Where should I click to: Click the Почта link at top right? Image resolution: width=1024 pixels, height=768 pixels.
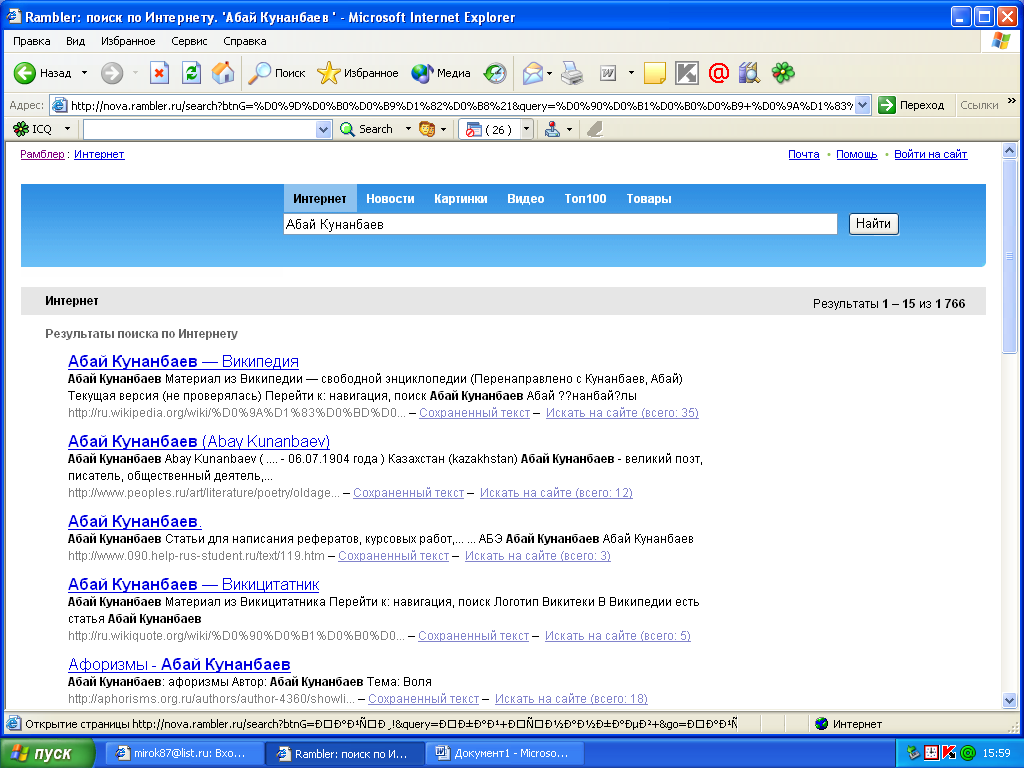point(804,154)
